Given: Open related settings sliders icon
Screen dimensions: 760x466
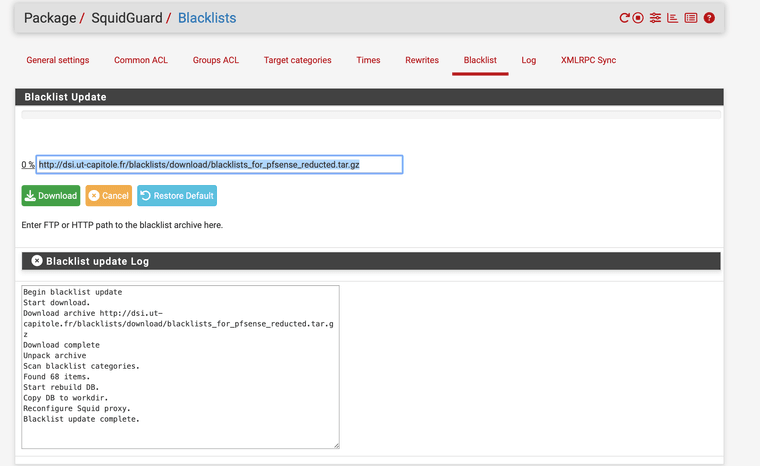Looking at the screenshot, I should click(655, 18).
